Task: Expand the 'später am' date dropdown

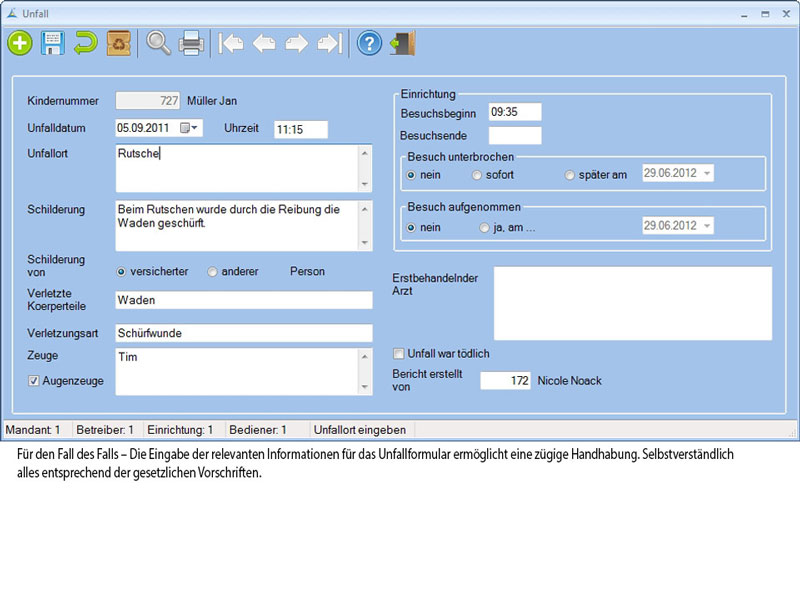Action: [x=707, y=174]
